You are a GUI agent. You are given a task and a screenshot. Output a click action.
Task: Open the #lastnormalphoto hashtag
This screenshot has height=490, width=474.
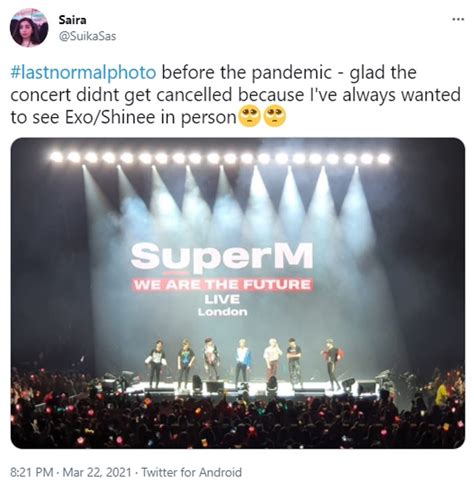point(83,73)
